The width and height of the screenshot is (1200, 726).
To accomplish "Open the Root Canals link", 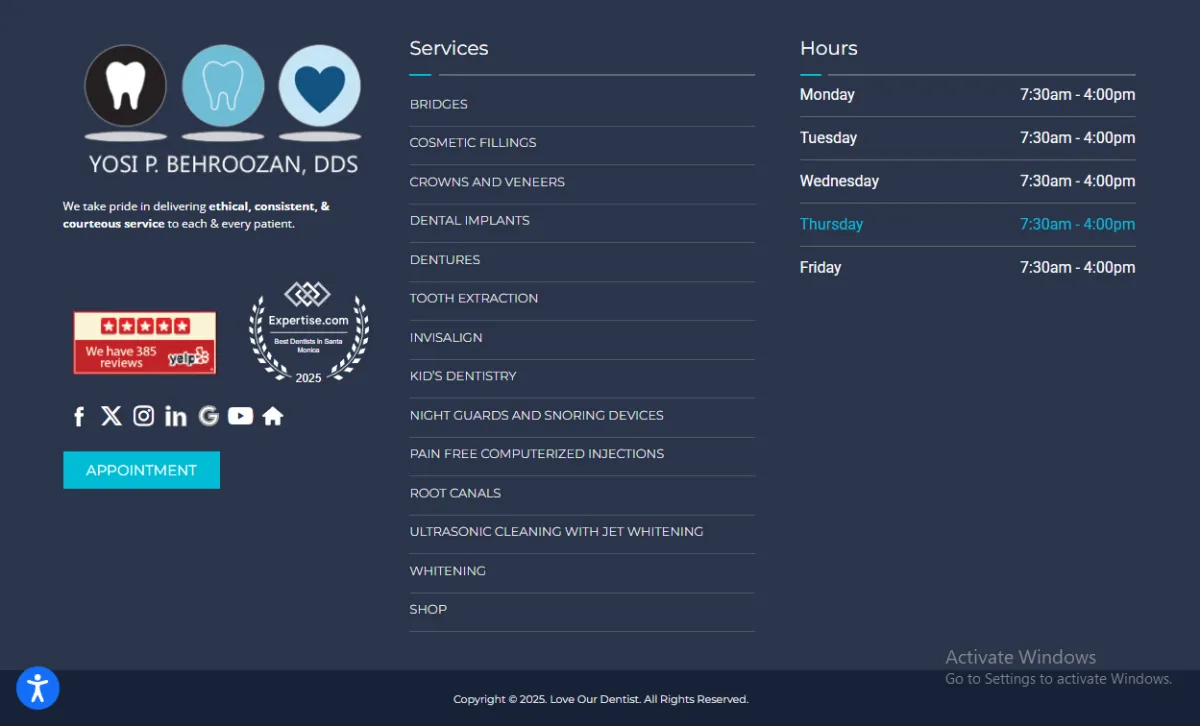I will [x=455, y=493].
